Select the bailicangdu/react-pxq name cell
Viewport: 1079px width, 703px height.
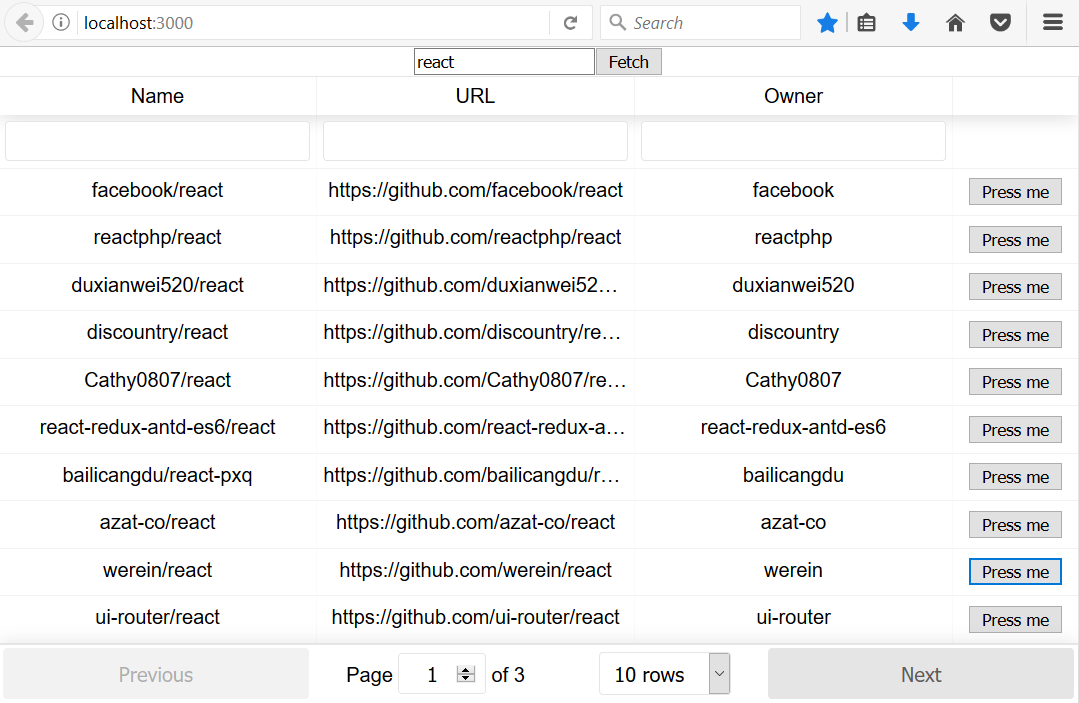coord(158,475)
